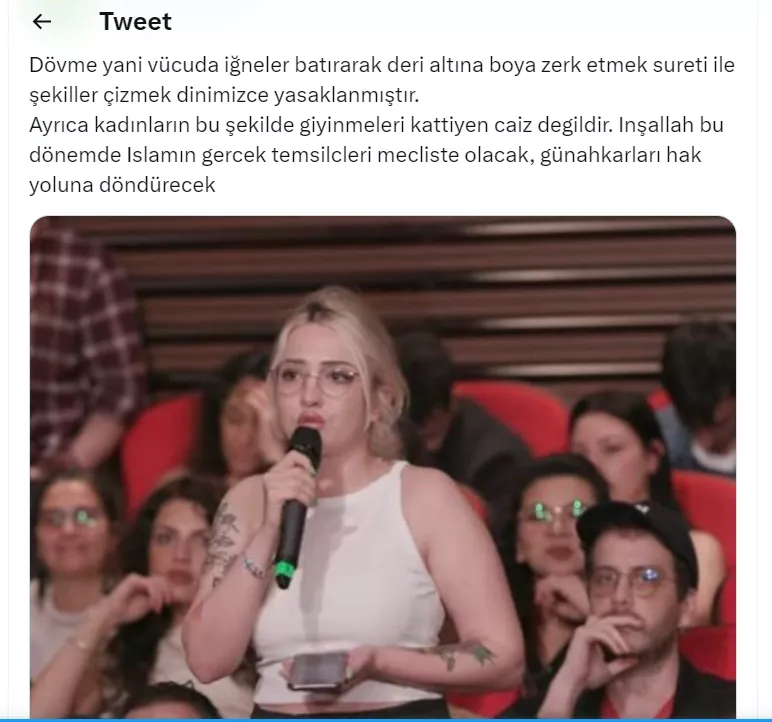Screen dimensions: 772x722
Task: Click the word "yasaklanmıştır" in the tweet
Action: click(x=345, y=96)
